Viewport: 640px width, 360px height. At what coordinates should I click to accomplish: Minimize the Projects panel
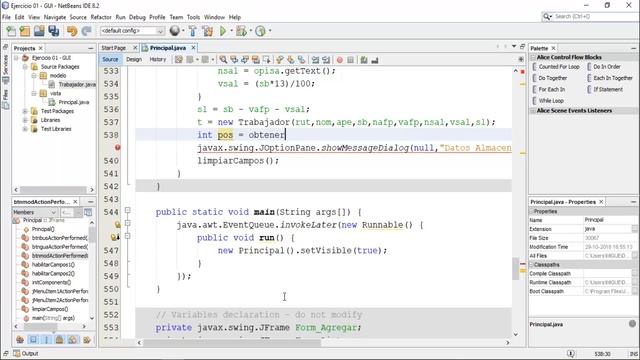91,48
